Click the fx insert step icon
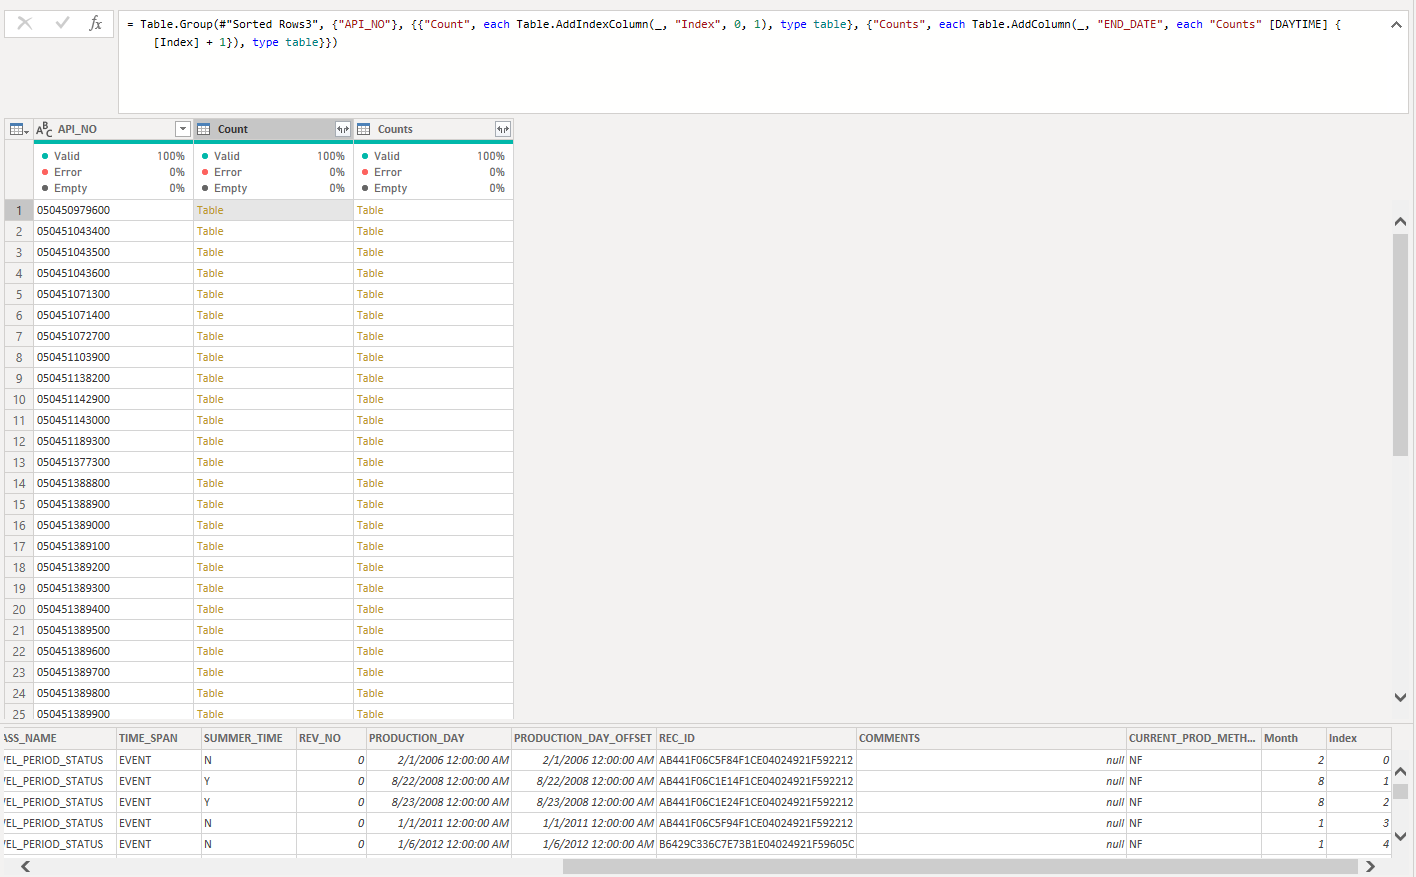Screen dimensions: 1416x877 pyautogui.click(x=95, y=23)
